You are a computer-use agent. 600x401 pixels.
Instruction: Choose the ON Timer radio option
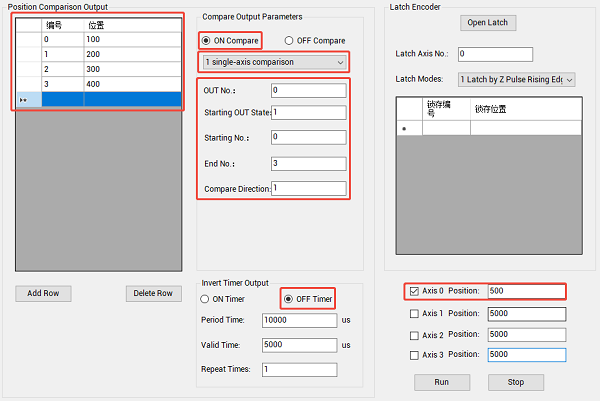(207, 298)
